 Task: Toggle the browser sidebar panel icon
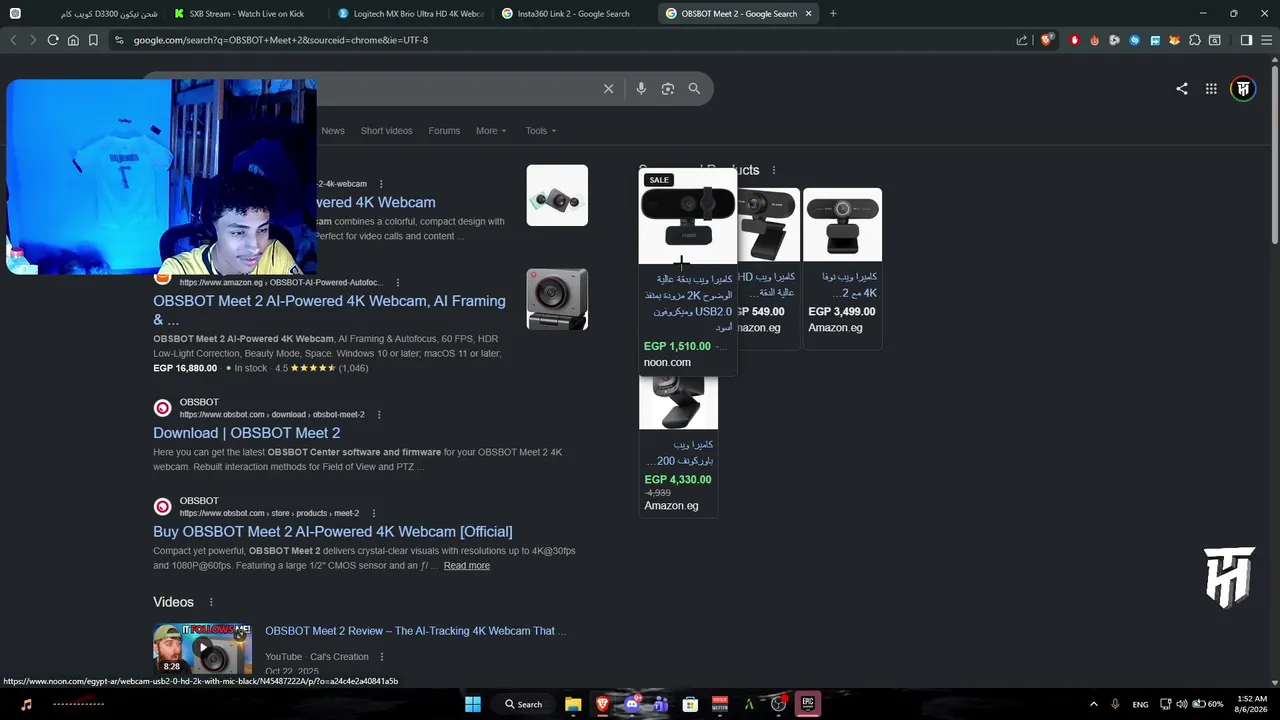pyautogui.click(x=1246, y=40)
